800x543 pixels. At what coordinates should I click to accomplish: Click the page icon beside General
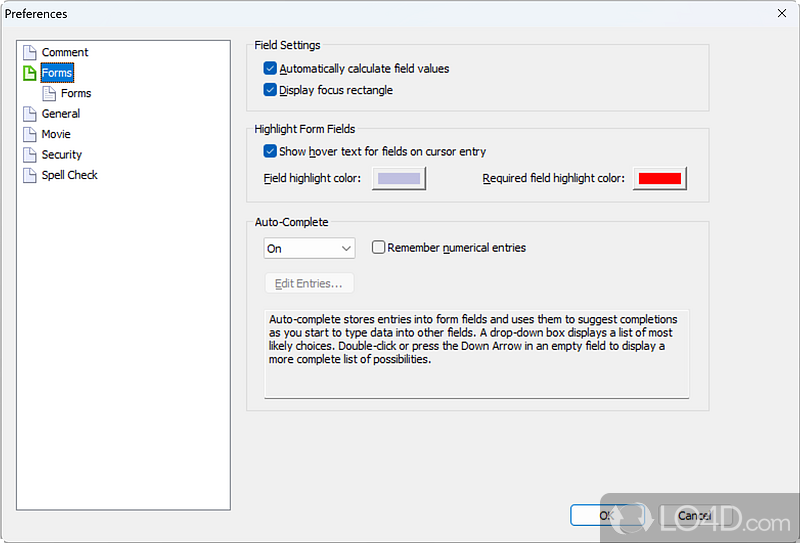tap(30, 114)
